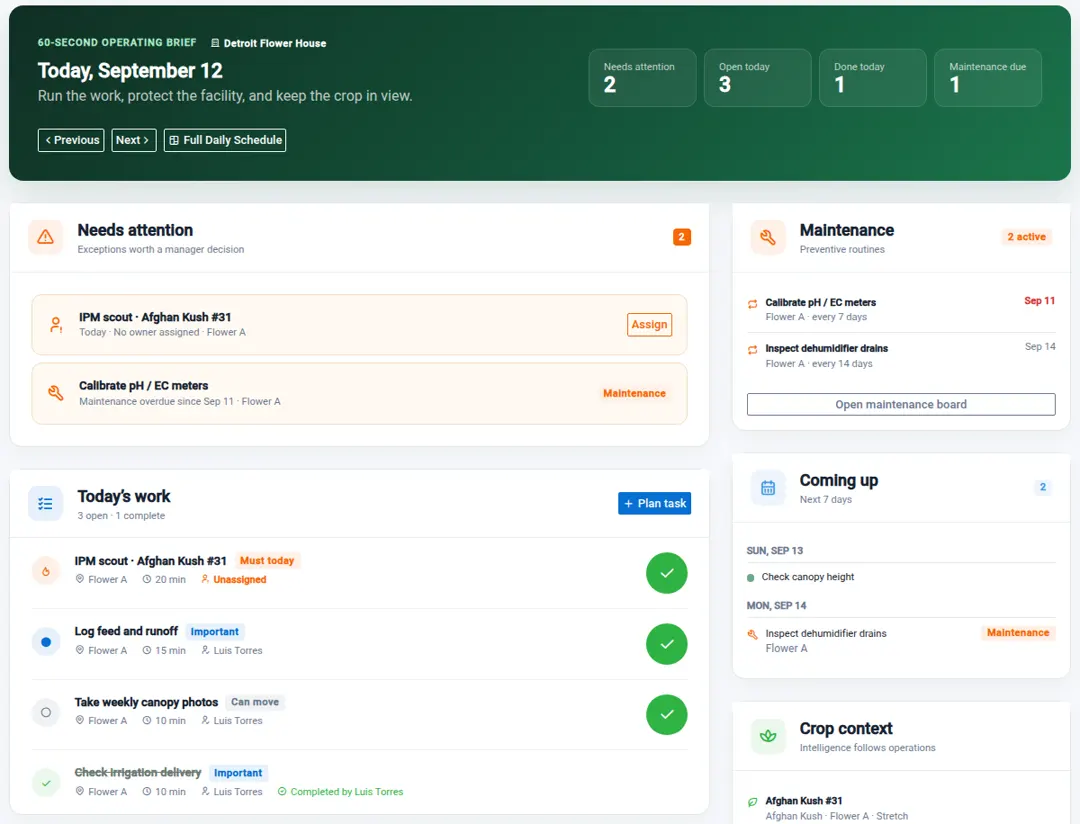Click the 'Important' tag on Check irrigation delivery
The image size is (1080, 824).
238,773
